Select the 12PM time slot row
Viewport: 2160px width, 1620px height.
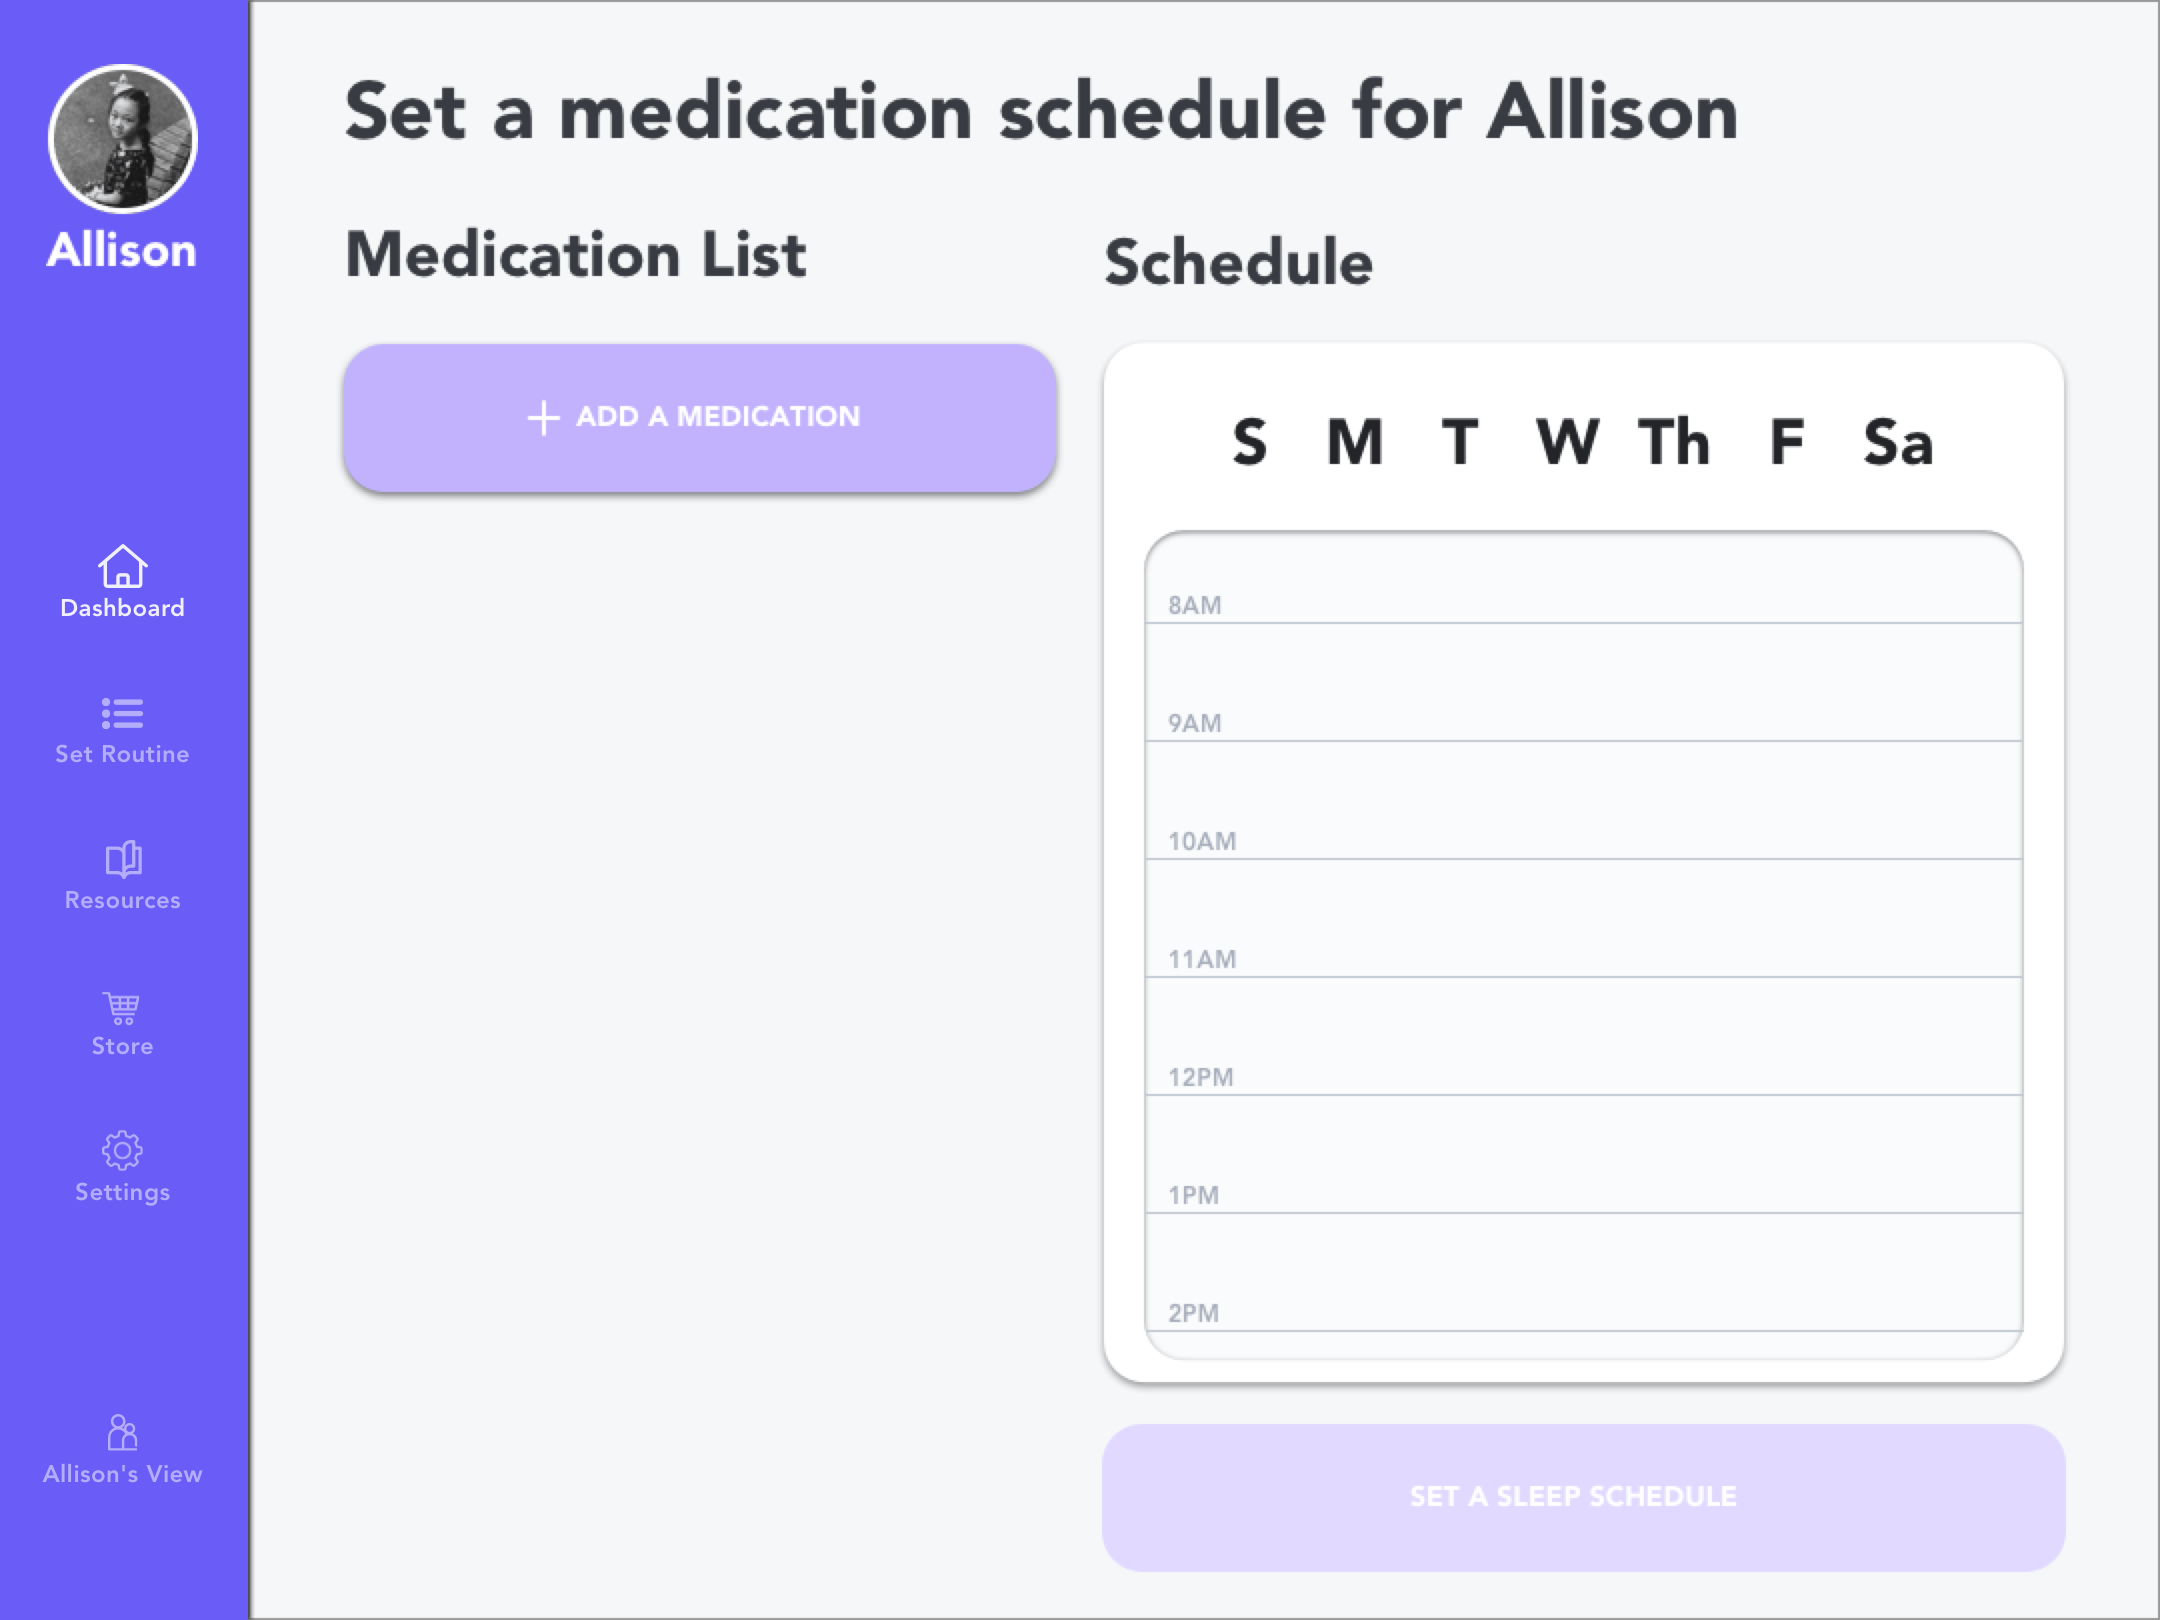click(x=1584, y=1037)
